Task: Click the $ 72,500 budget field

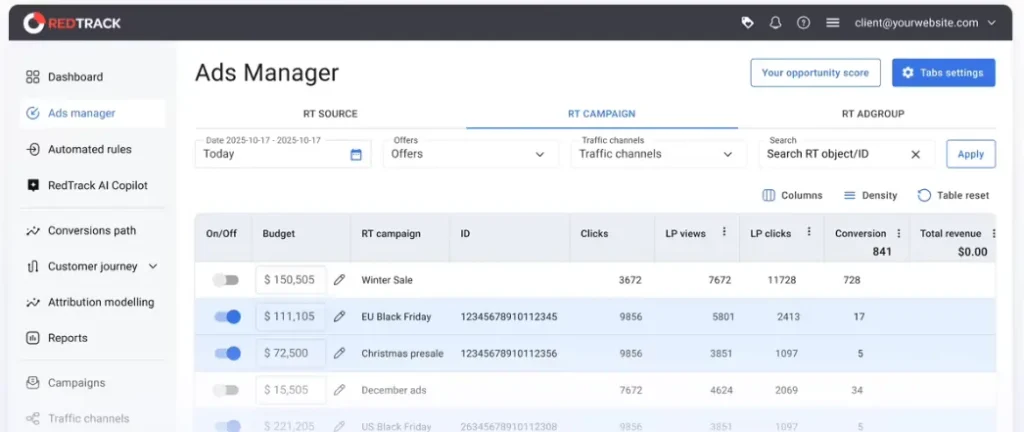Action: [x=291, y=353]
